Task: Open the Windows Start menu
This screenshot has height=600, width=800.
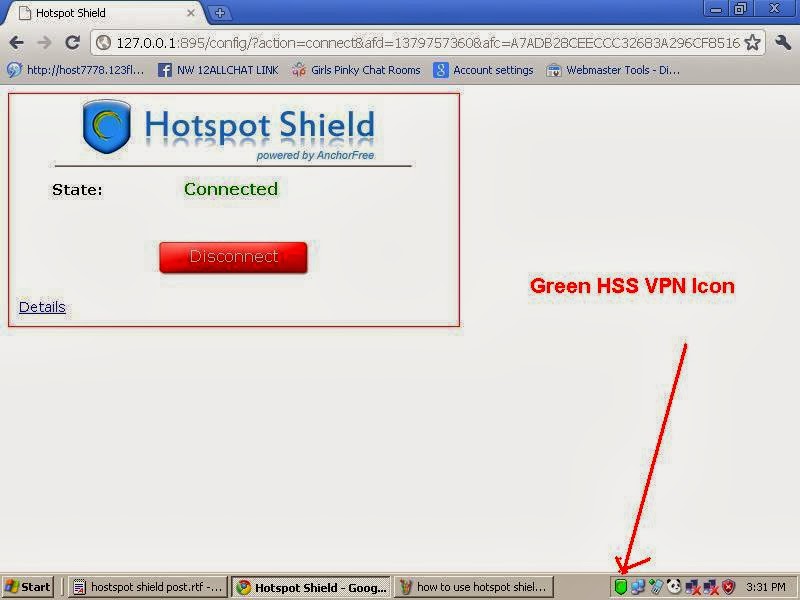Action: 28,587
